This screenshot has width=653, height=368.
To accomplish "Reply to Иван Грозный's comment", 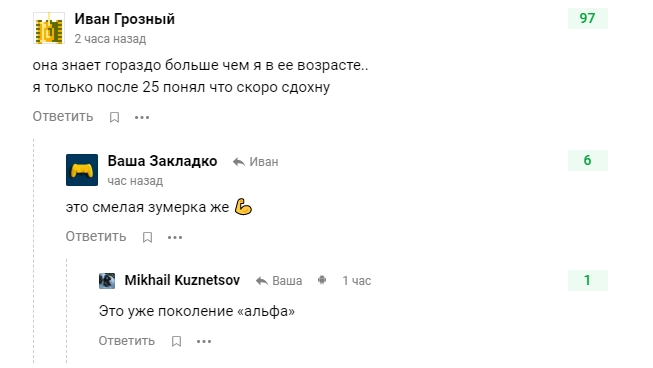I will (x=63, y=117).
